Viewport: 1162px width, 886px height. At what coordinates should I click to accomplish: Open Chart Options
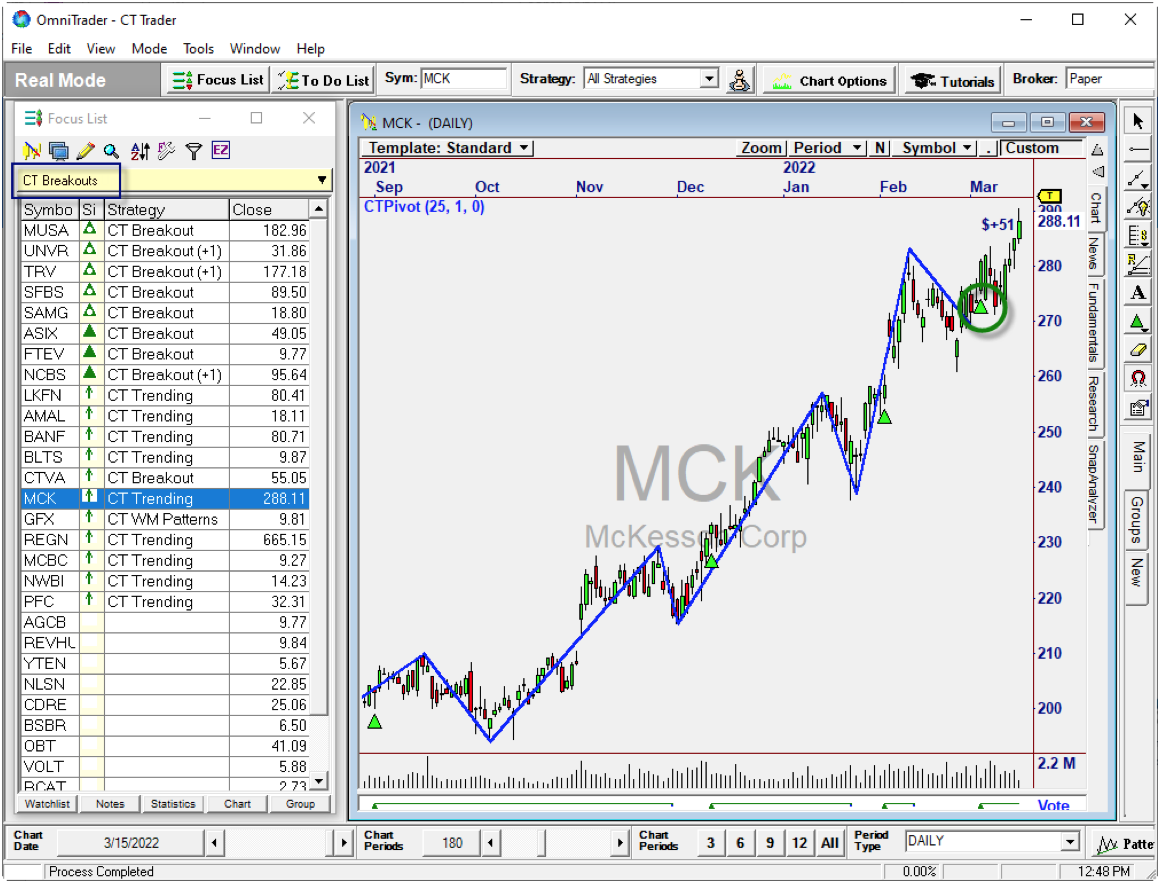pyautogui.click(x=829, y=81)
